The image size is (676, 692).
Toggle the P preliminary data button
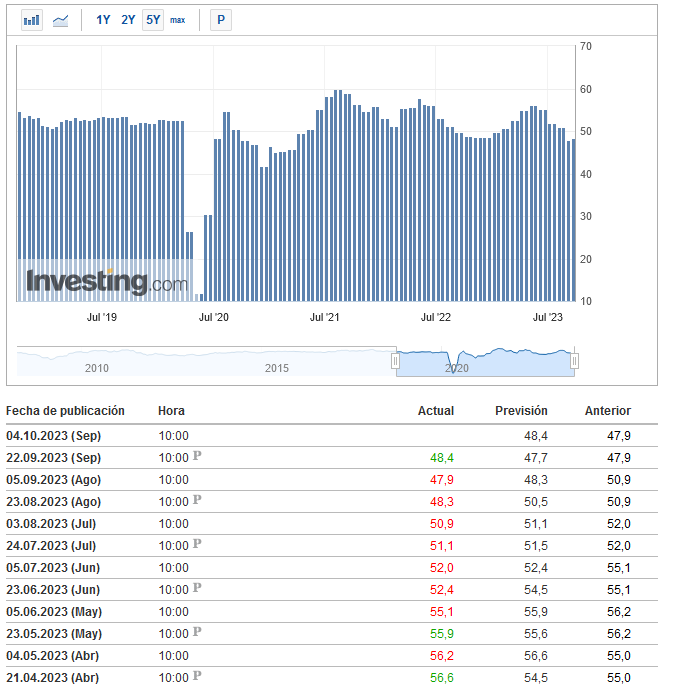click(x=221, y=20)
